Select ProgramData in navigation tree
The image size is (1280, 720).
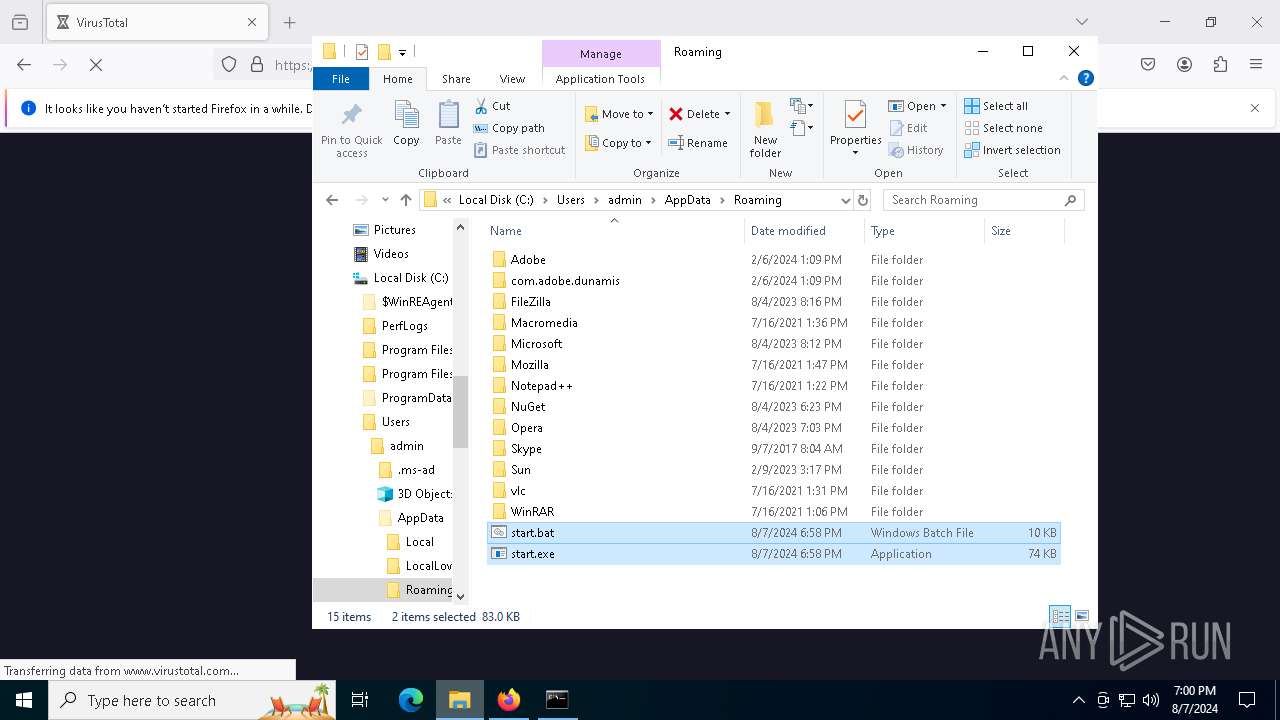point(406,398)
